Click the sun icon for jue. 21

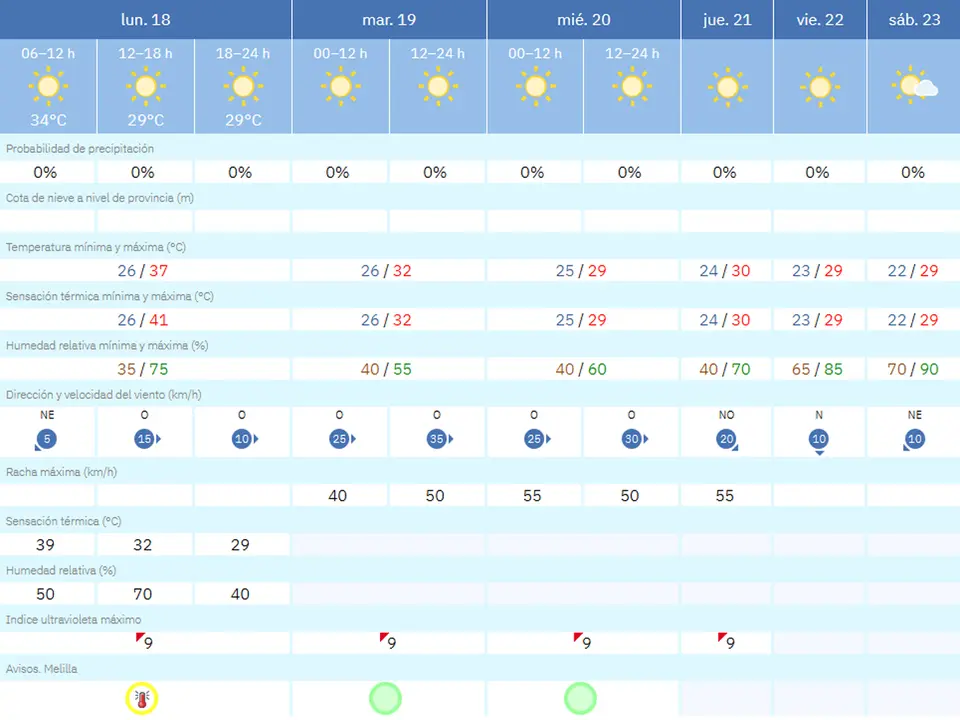[x=727, y=88]
